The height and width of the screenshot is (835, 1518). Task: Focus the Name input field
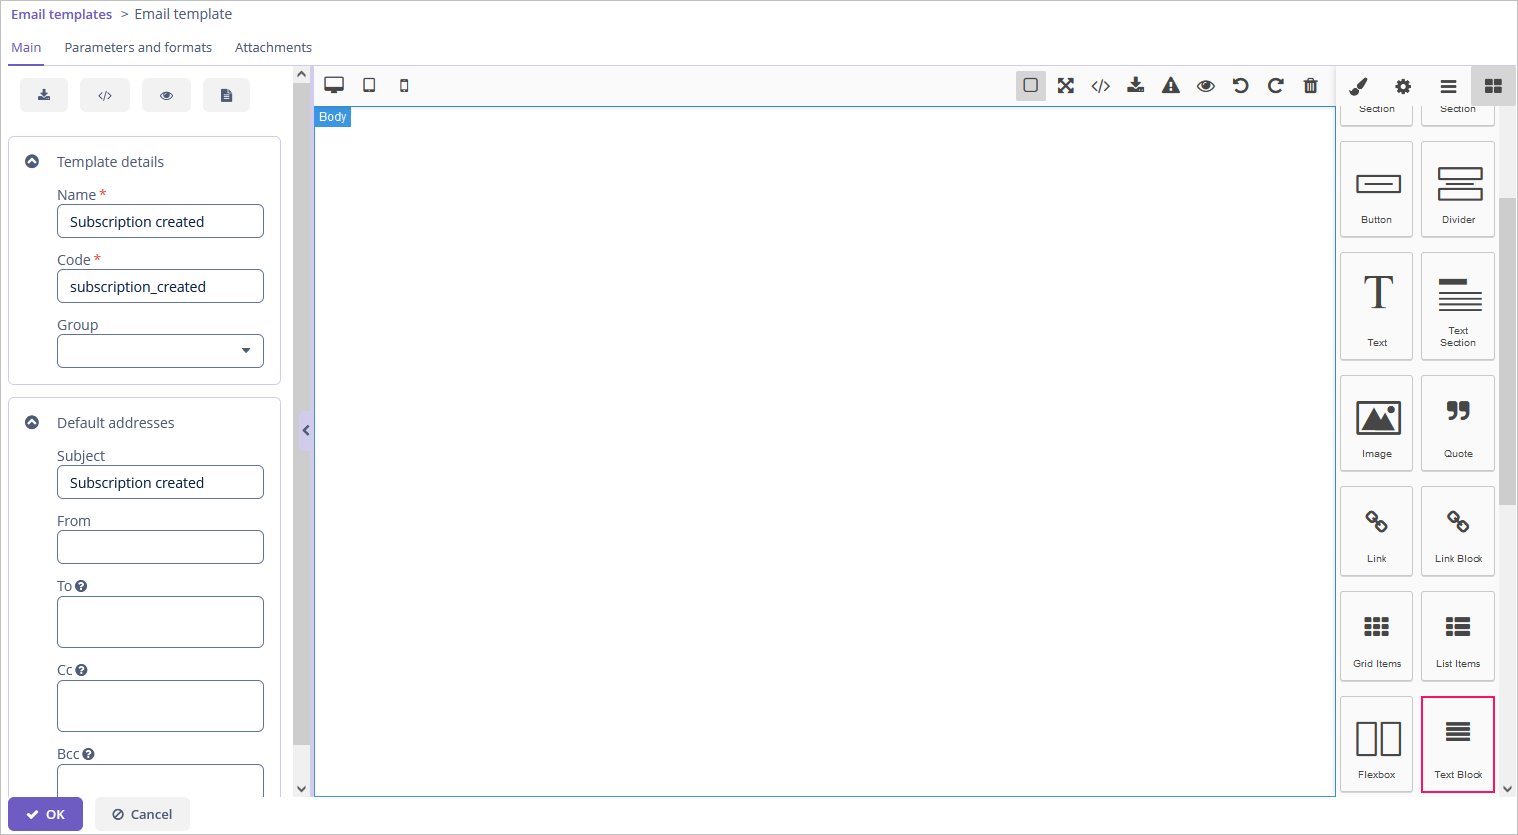point(160,221)
